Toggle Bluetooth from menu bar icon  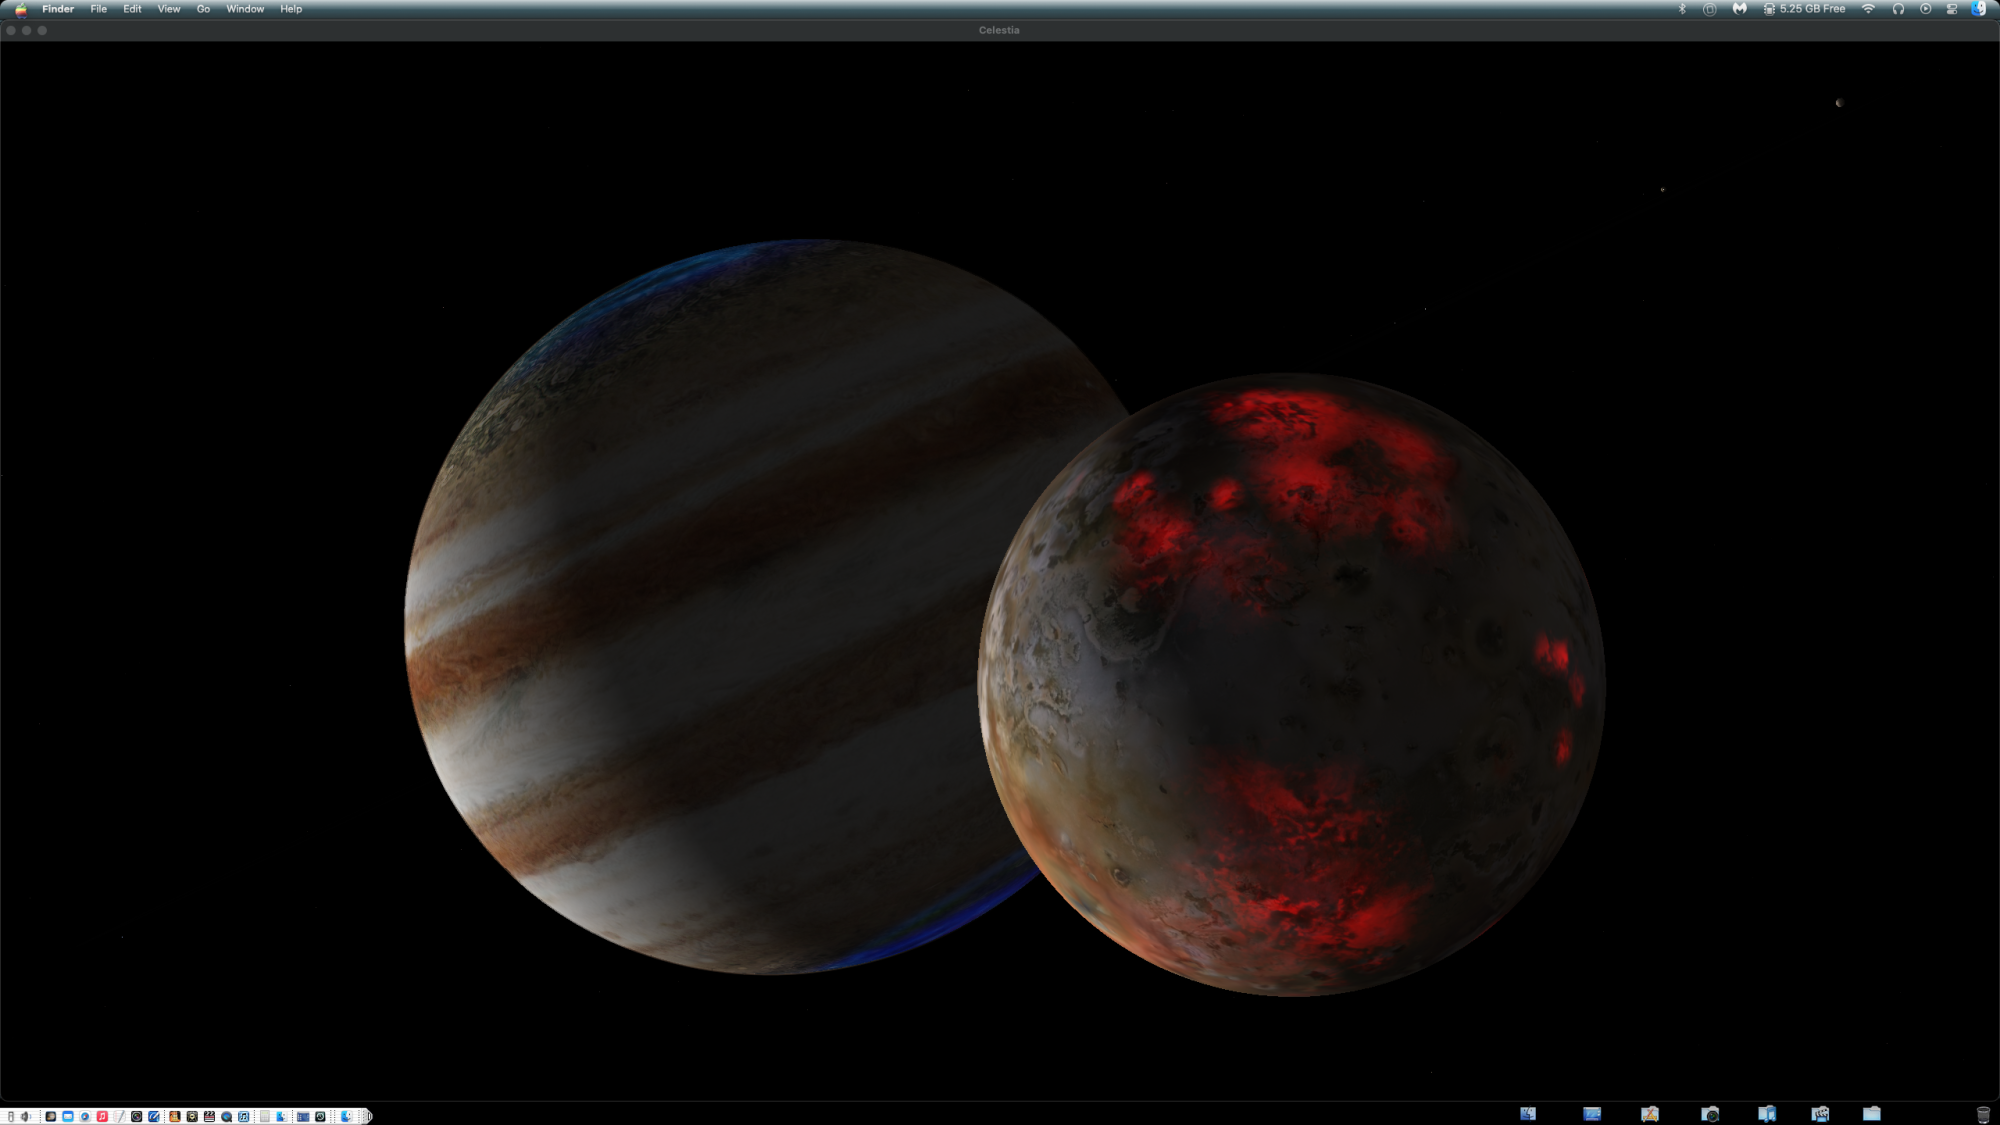click(x=1682, y=9)
